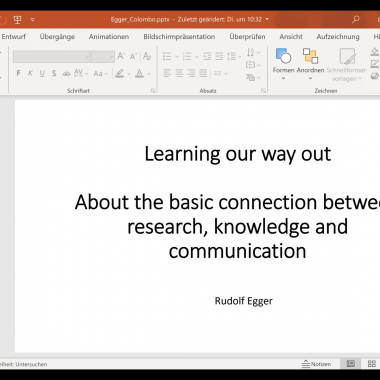Open the Anordnen arrange menu
380x380 pixels.
[x=310, y=64]
